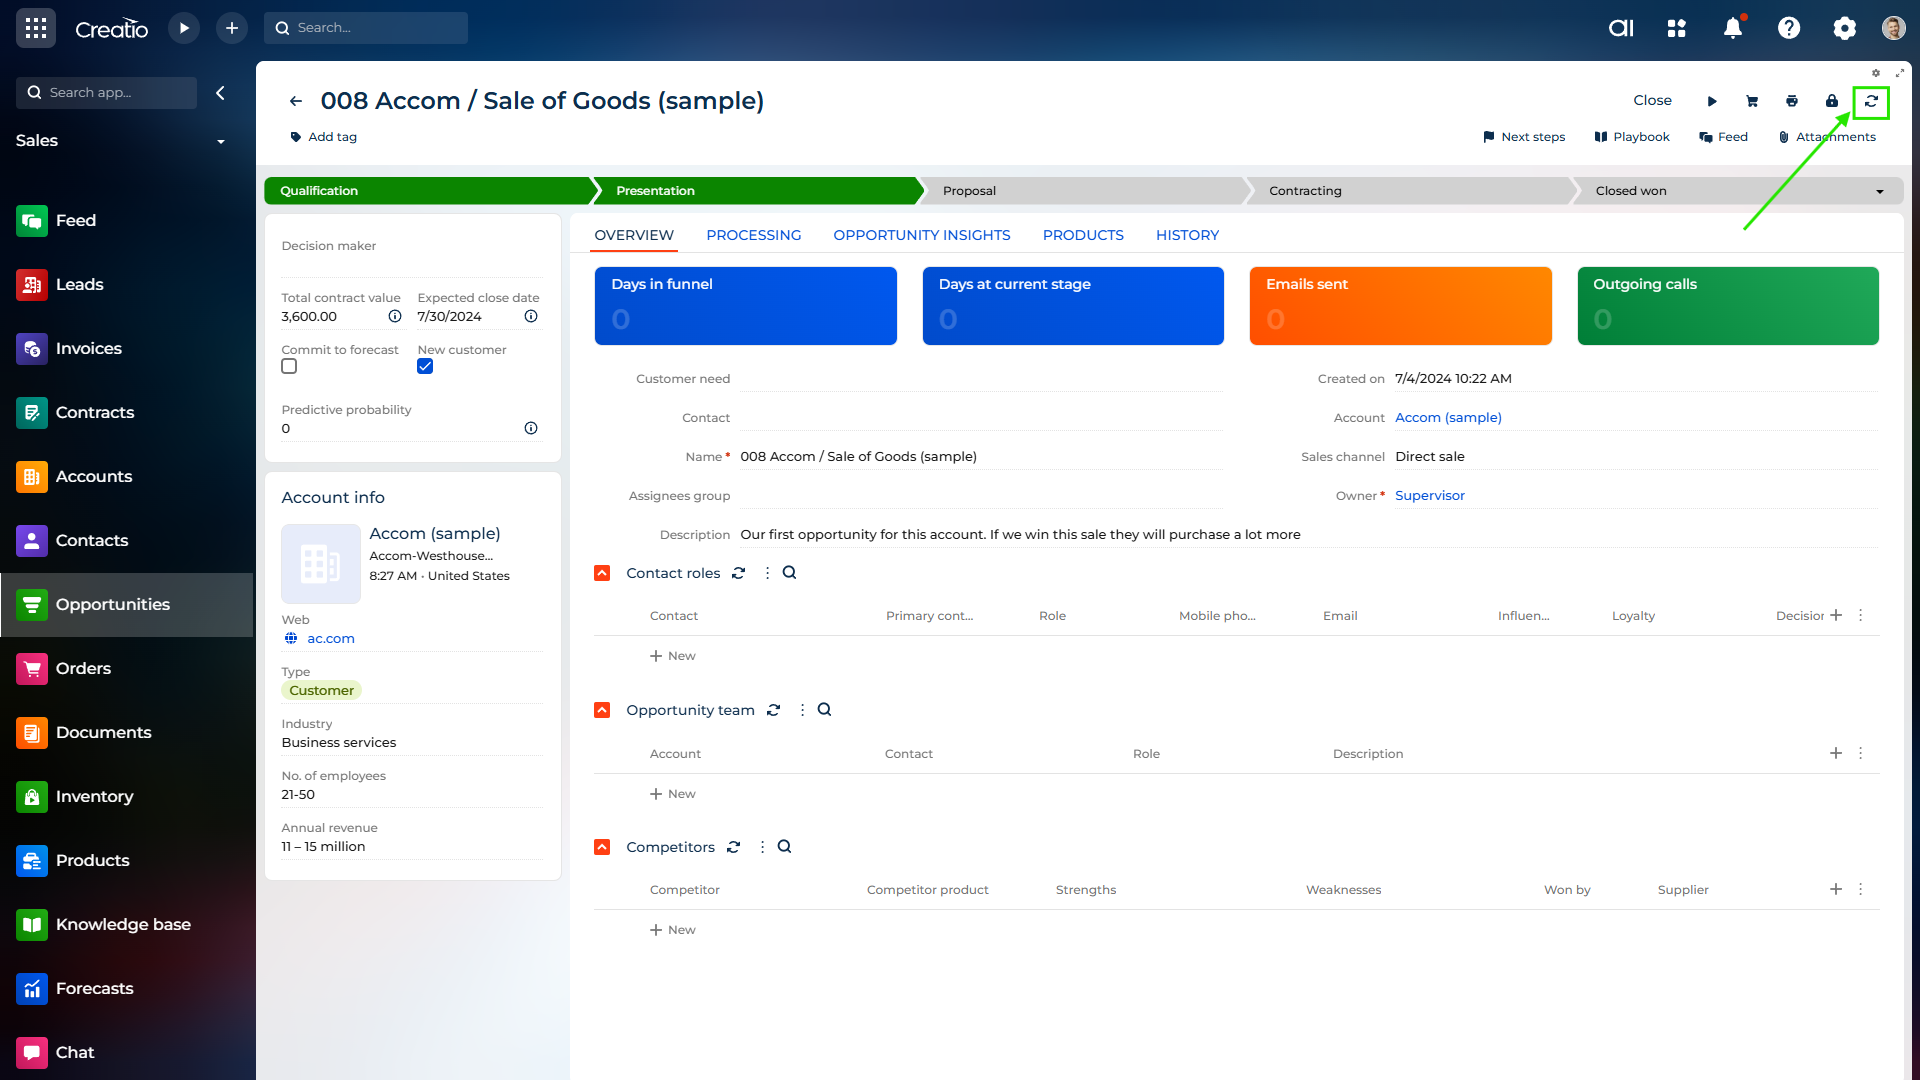
Task: Collapse the left sidebar panel
Action: tap(221, 93)
